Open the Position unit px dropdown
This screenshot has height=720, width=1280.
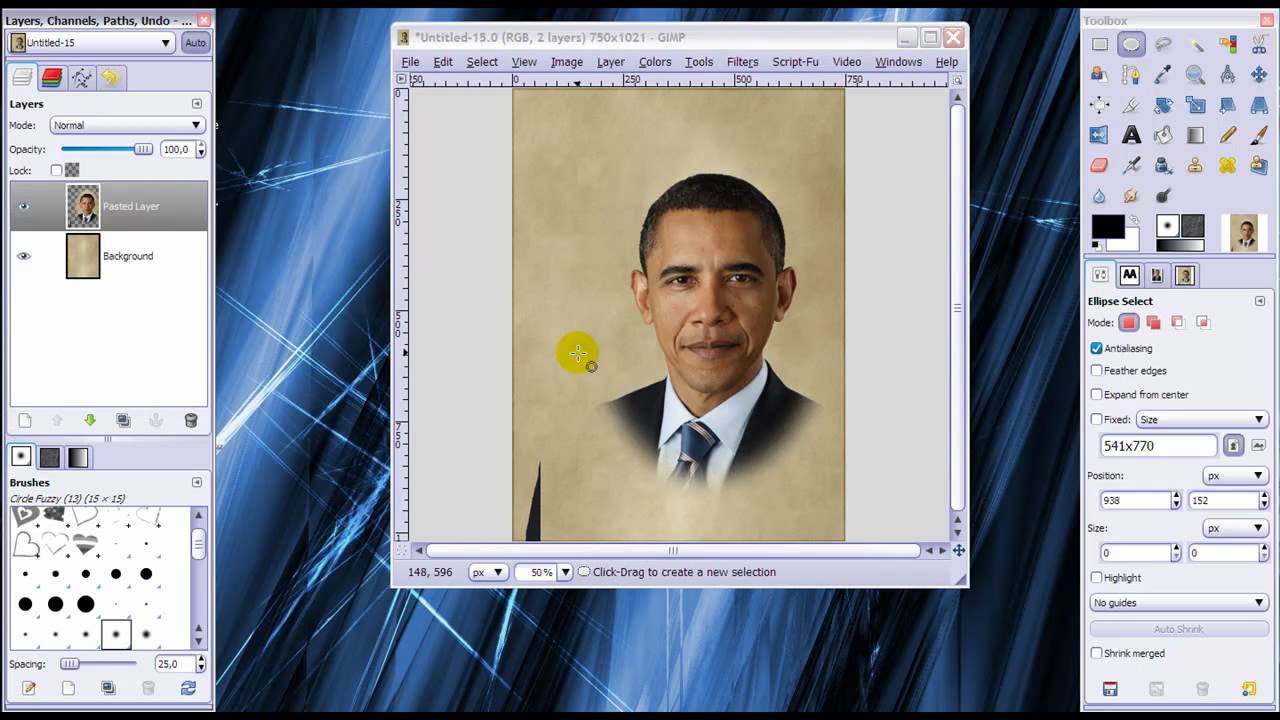pyautogui.click(x=1235, y=476)
